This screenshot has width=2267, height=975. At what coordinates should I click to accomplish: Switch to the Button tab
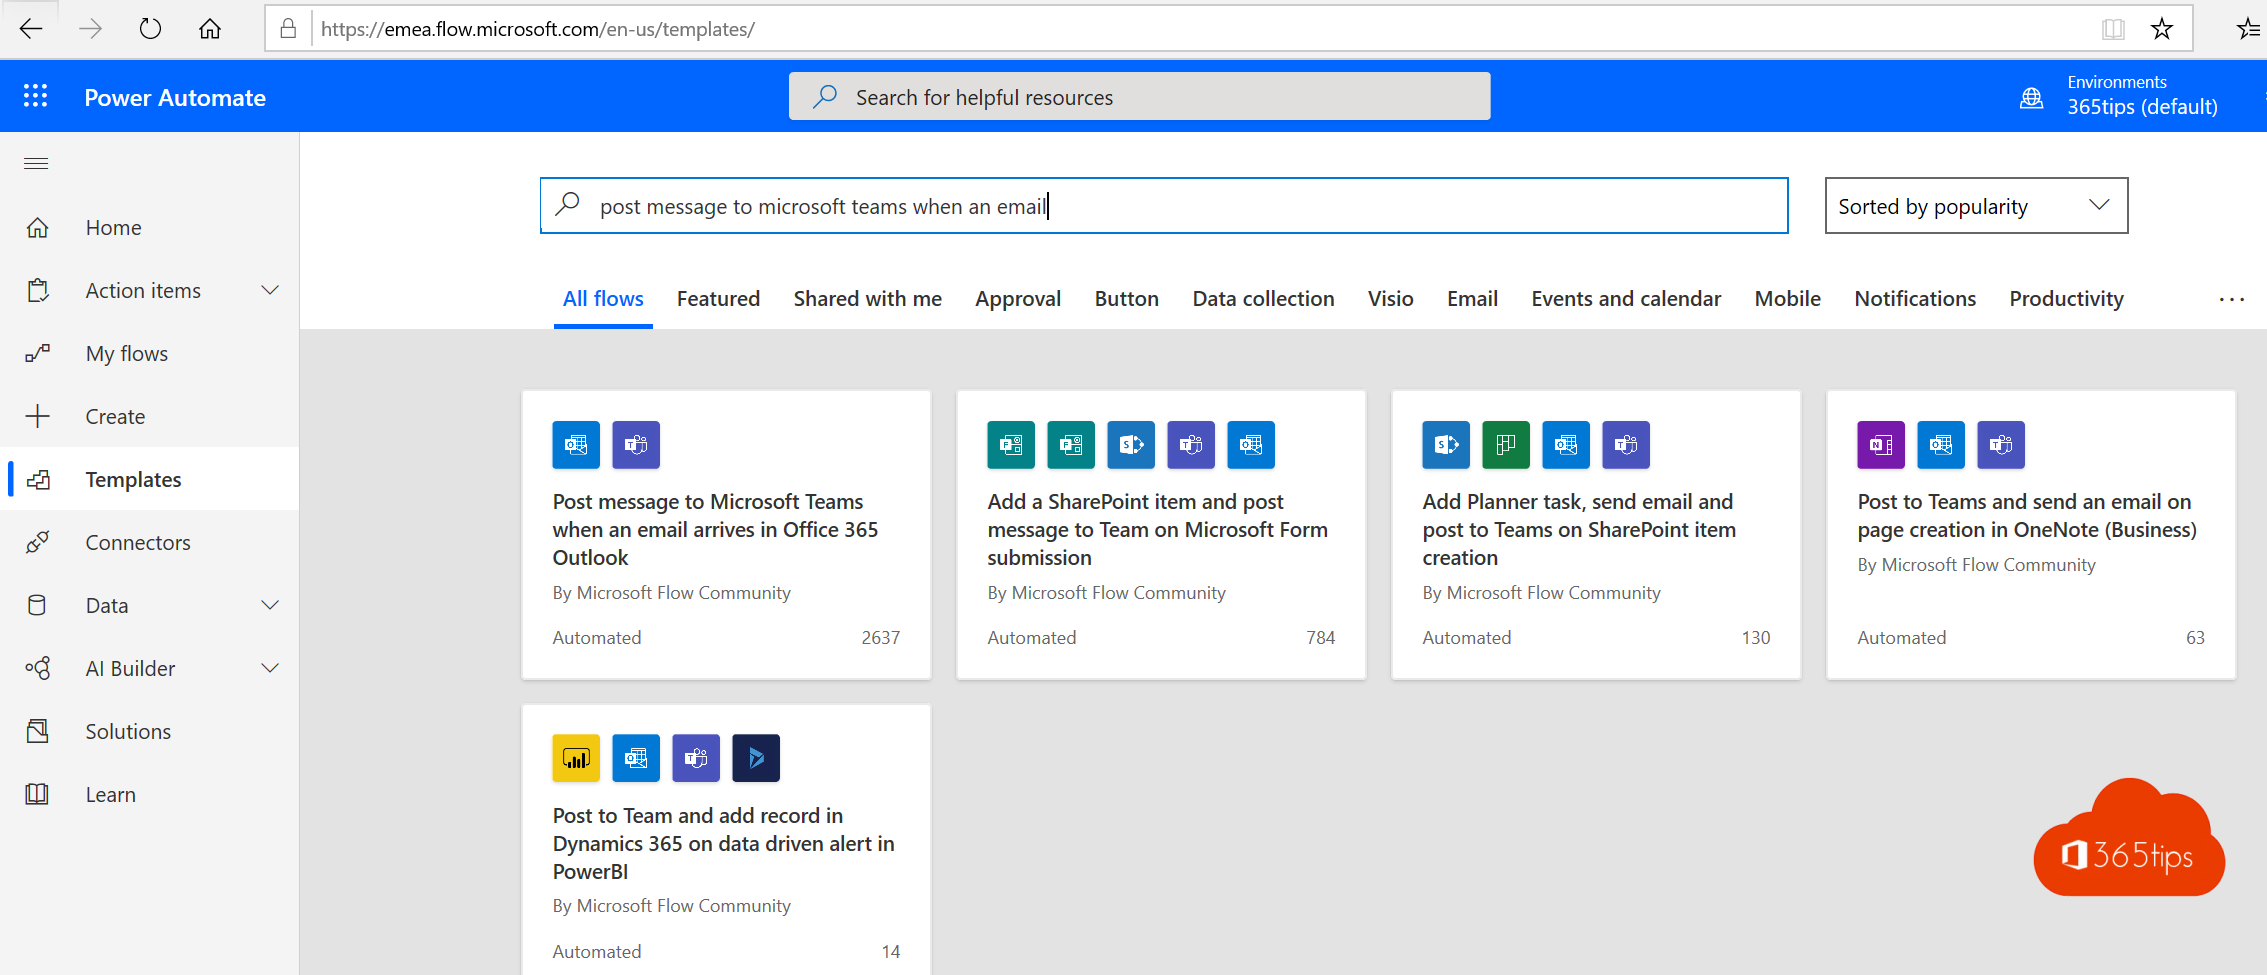[1126, 299]
